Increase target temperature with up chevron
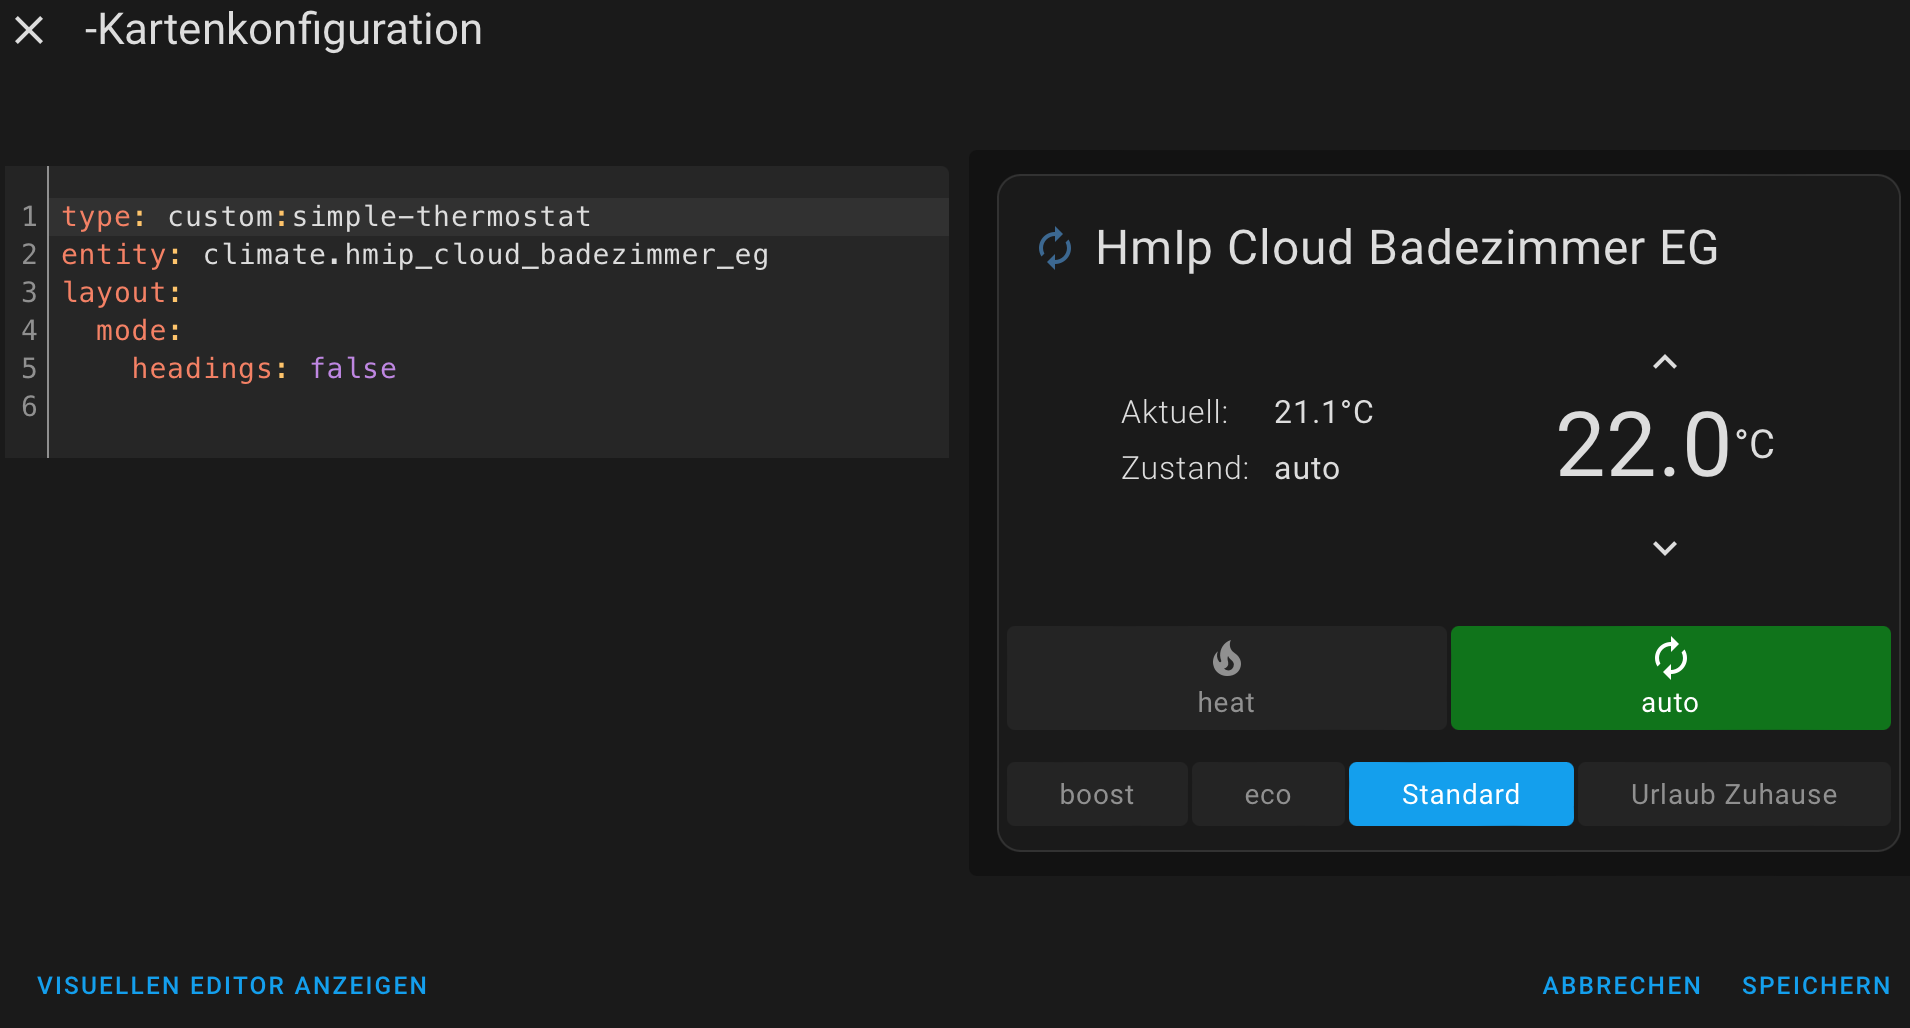This screenshot has height=1028, width=1910. (x=1664, y=363)
